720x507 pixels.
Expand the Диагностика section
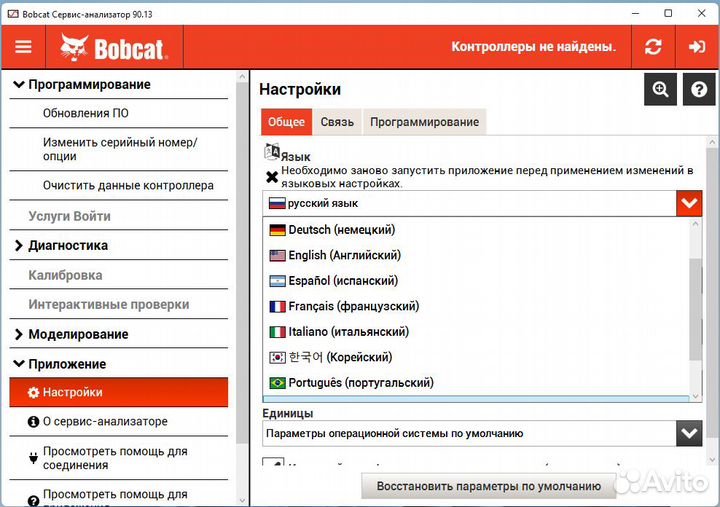tap(18, 246)
